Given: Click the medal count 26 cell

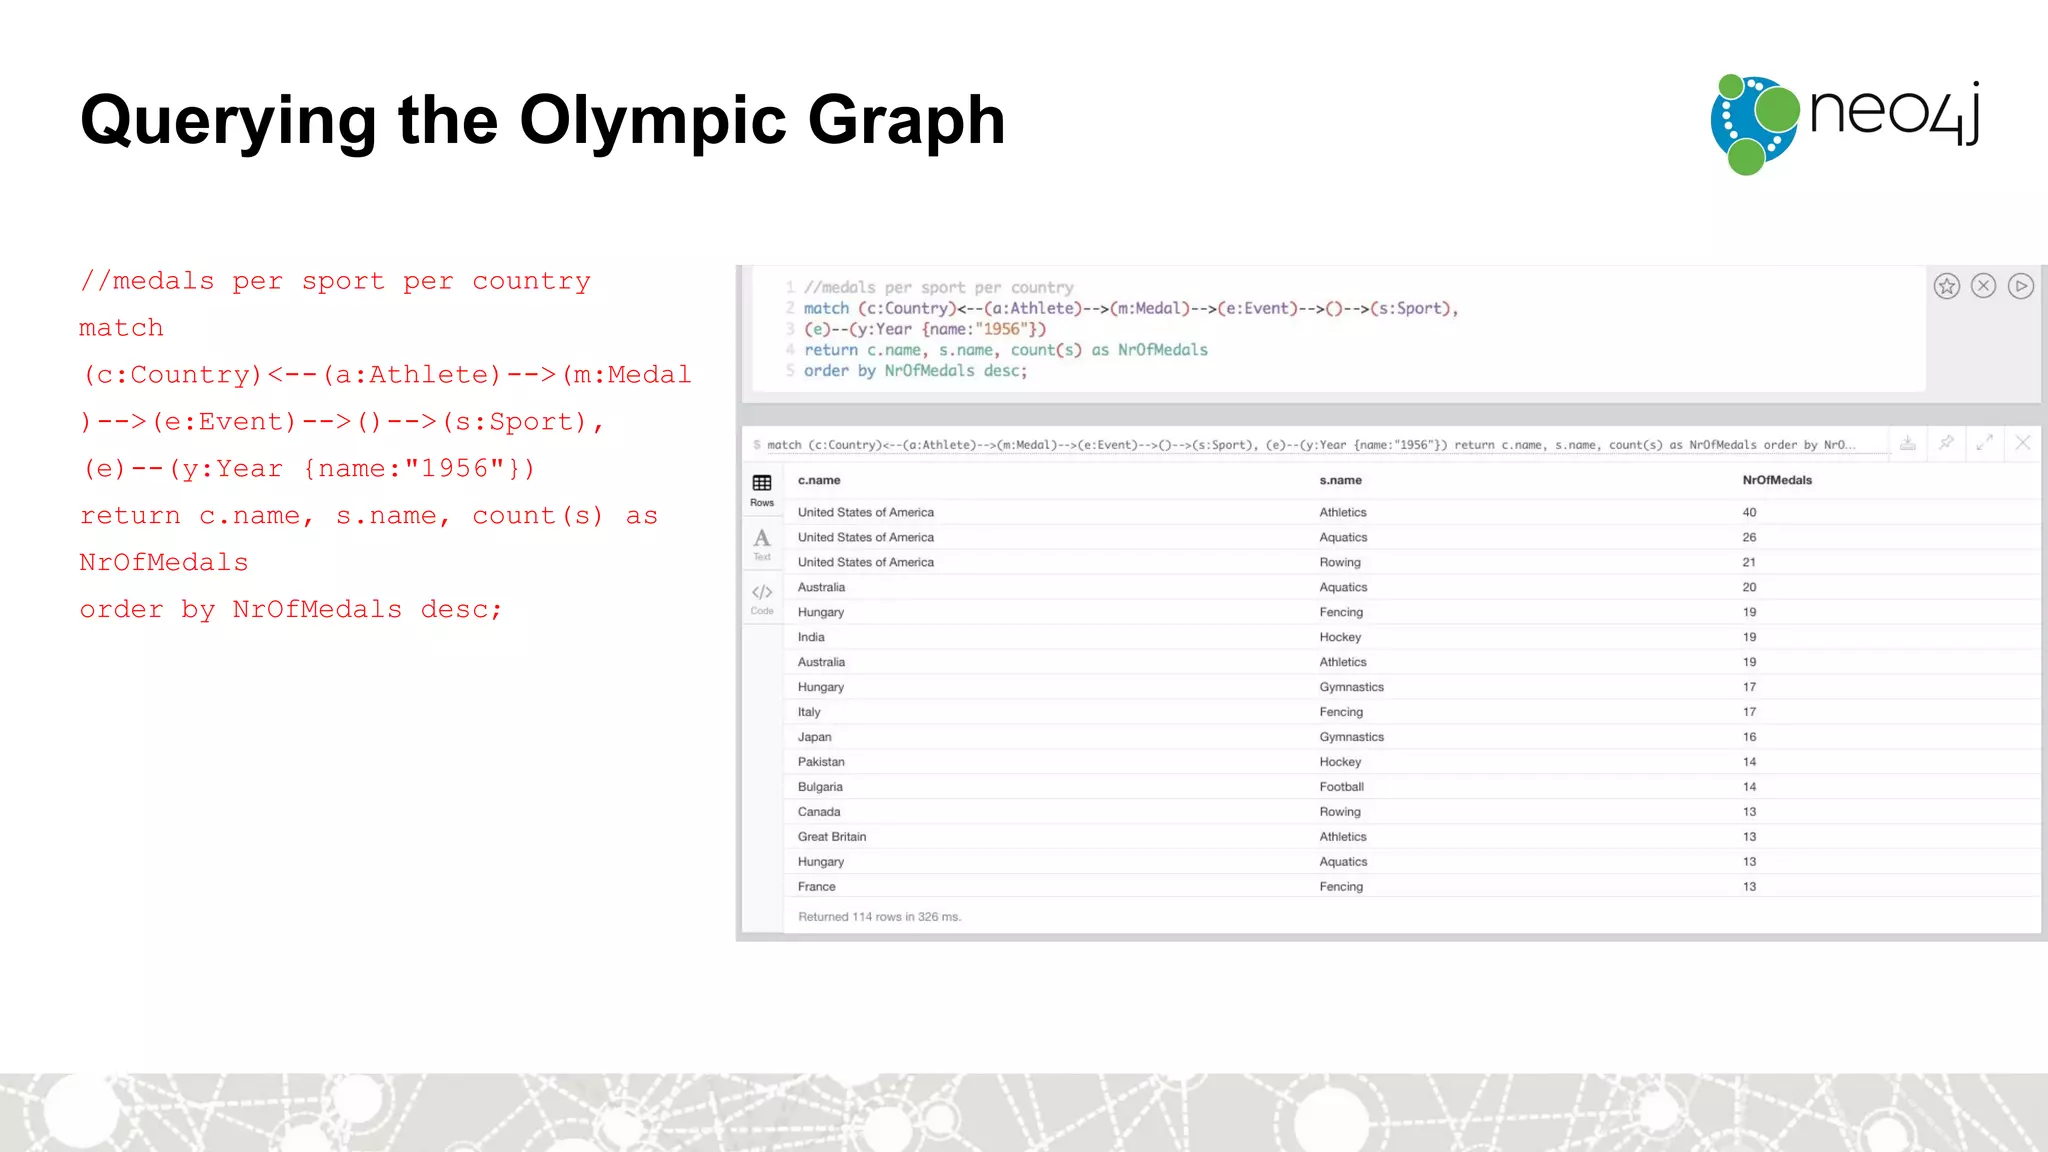Looking at the screenshot, I should [x=1749, y=537].
